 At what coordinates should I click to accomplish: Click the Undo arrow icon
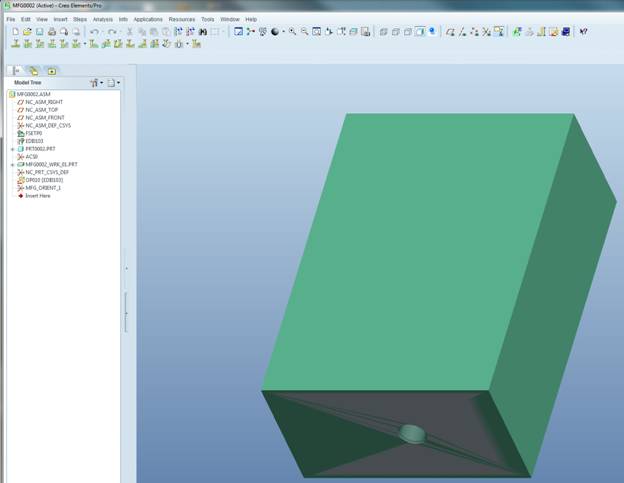[x=94, y=32]
